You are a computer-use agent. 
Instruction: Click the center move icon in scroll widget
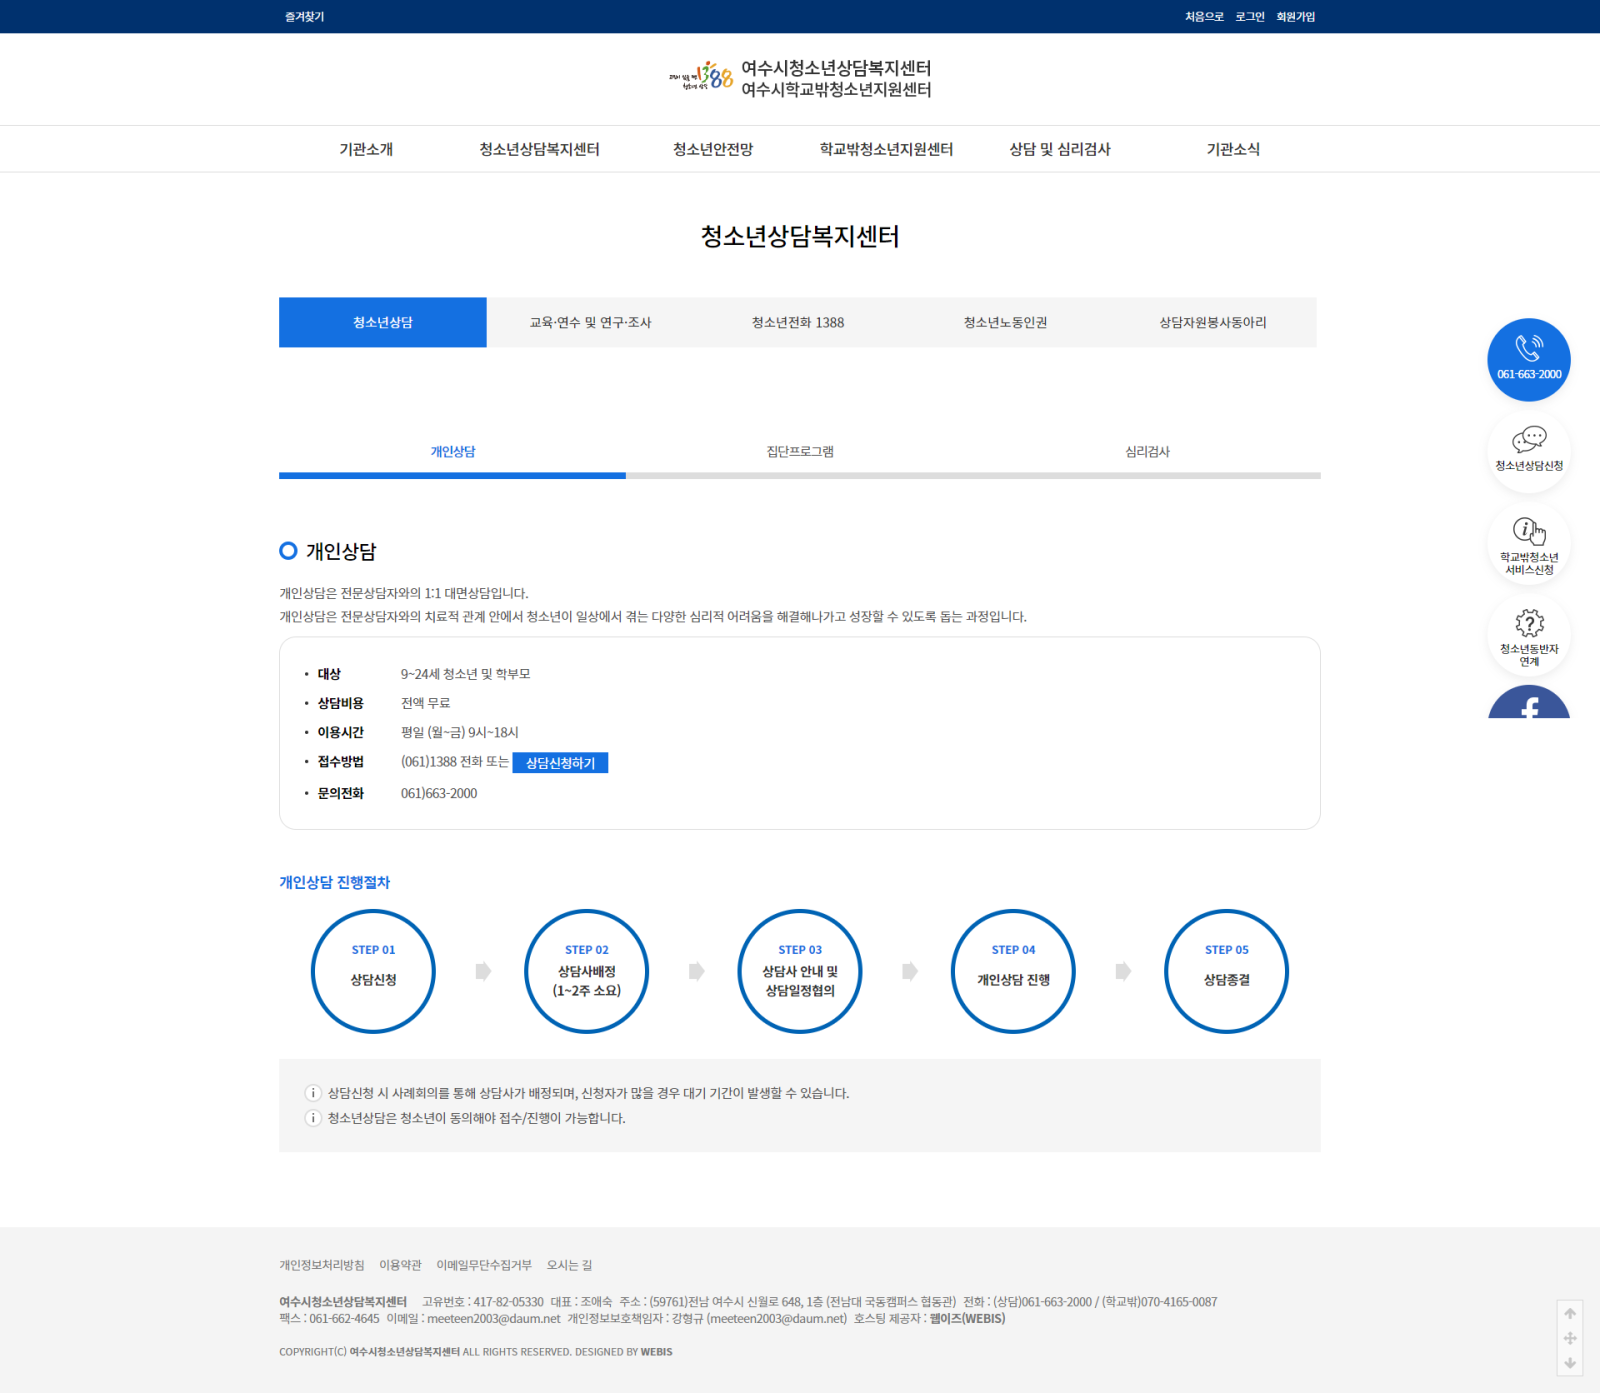click(x=1570, y=1338)
